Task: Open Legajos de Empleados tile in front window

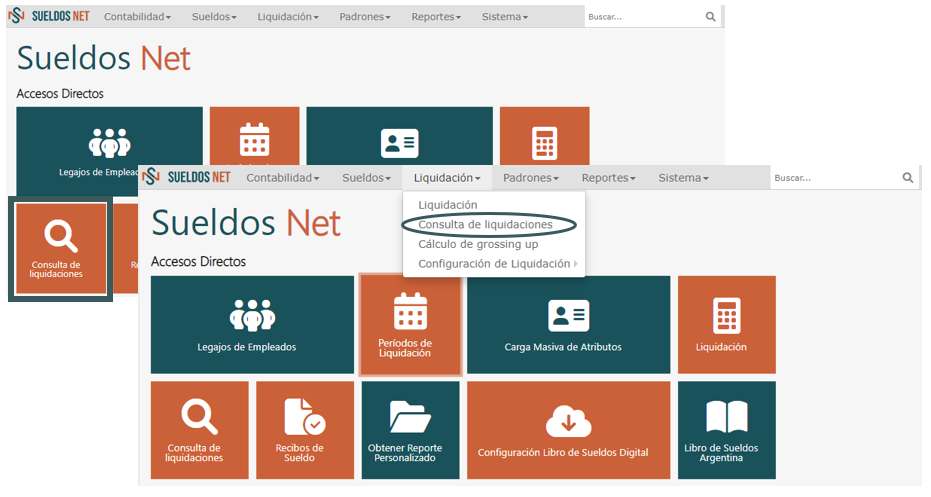Action: (252, 325)
